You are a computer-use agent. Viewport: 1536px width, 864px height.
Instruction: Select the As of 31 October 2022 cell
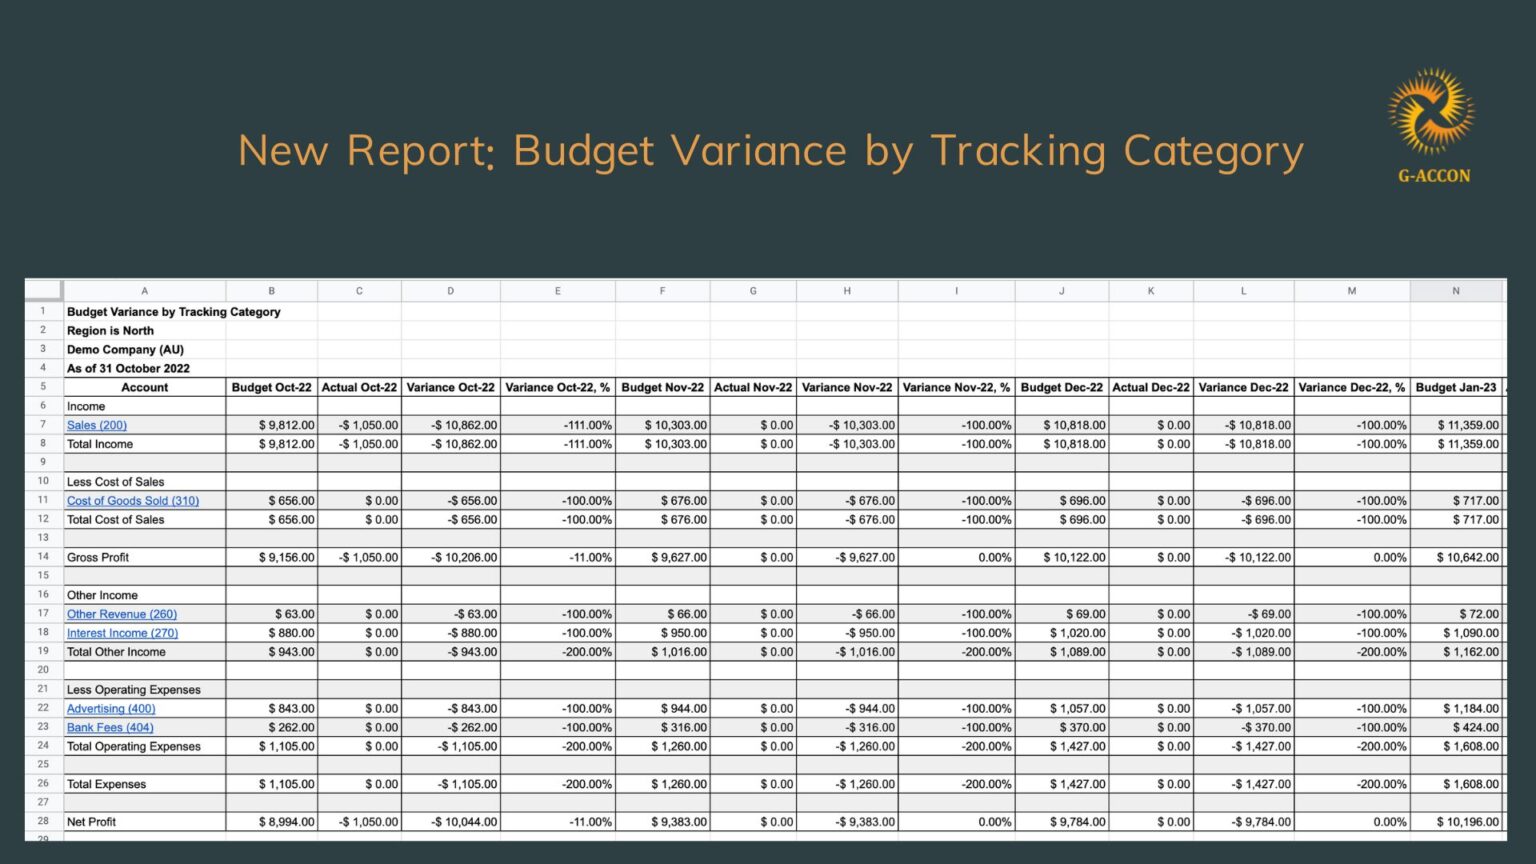pyautogui.click(x=129, y=368)
